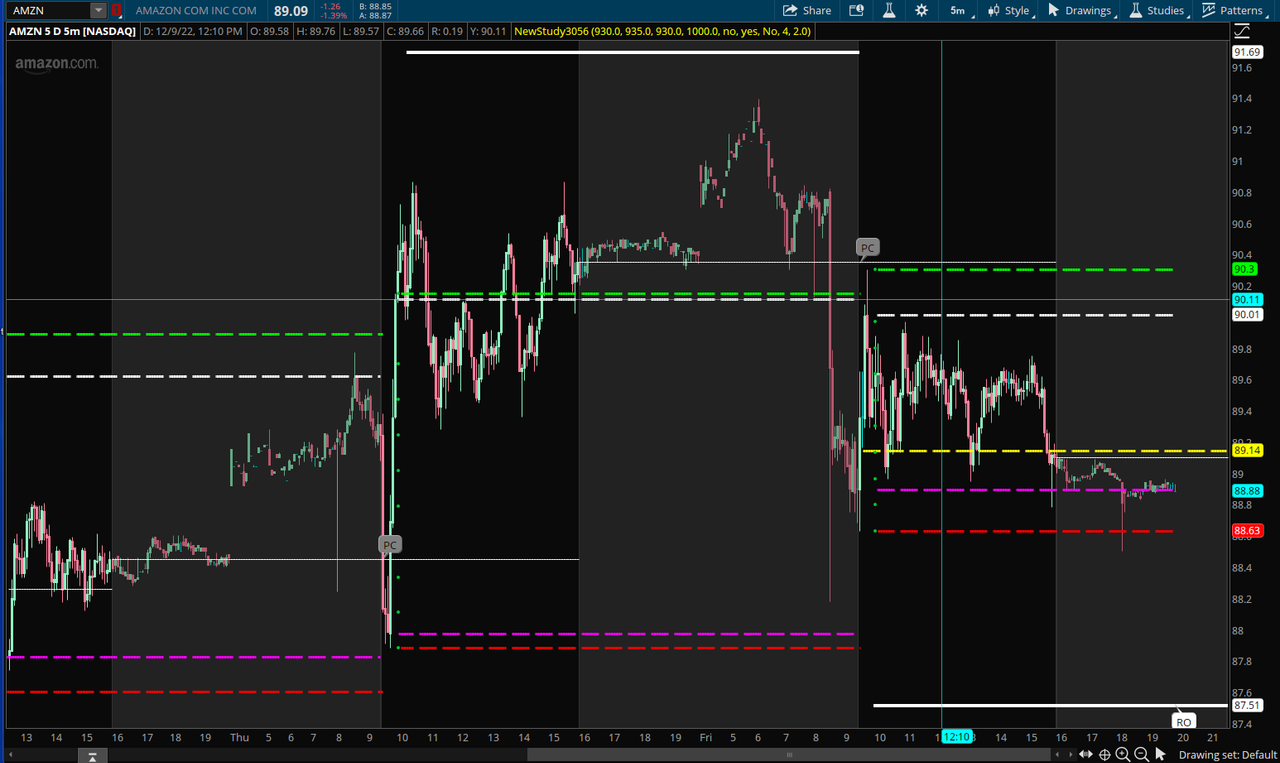Click the pan arrows icon near the zoom controls
The width and height of the screenshot is (1280, 763).
click(x=1085, y=753)
